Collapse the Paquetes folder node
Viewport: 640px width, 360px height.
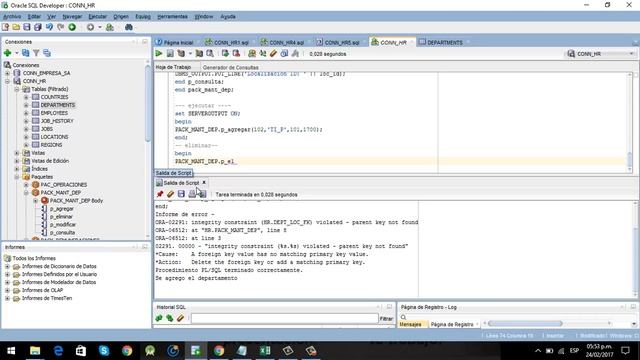pyautogui.click(x=17, y=177)
